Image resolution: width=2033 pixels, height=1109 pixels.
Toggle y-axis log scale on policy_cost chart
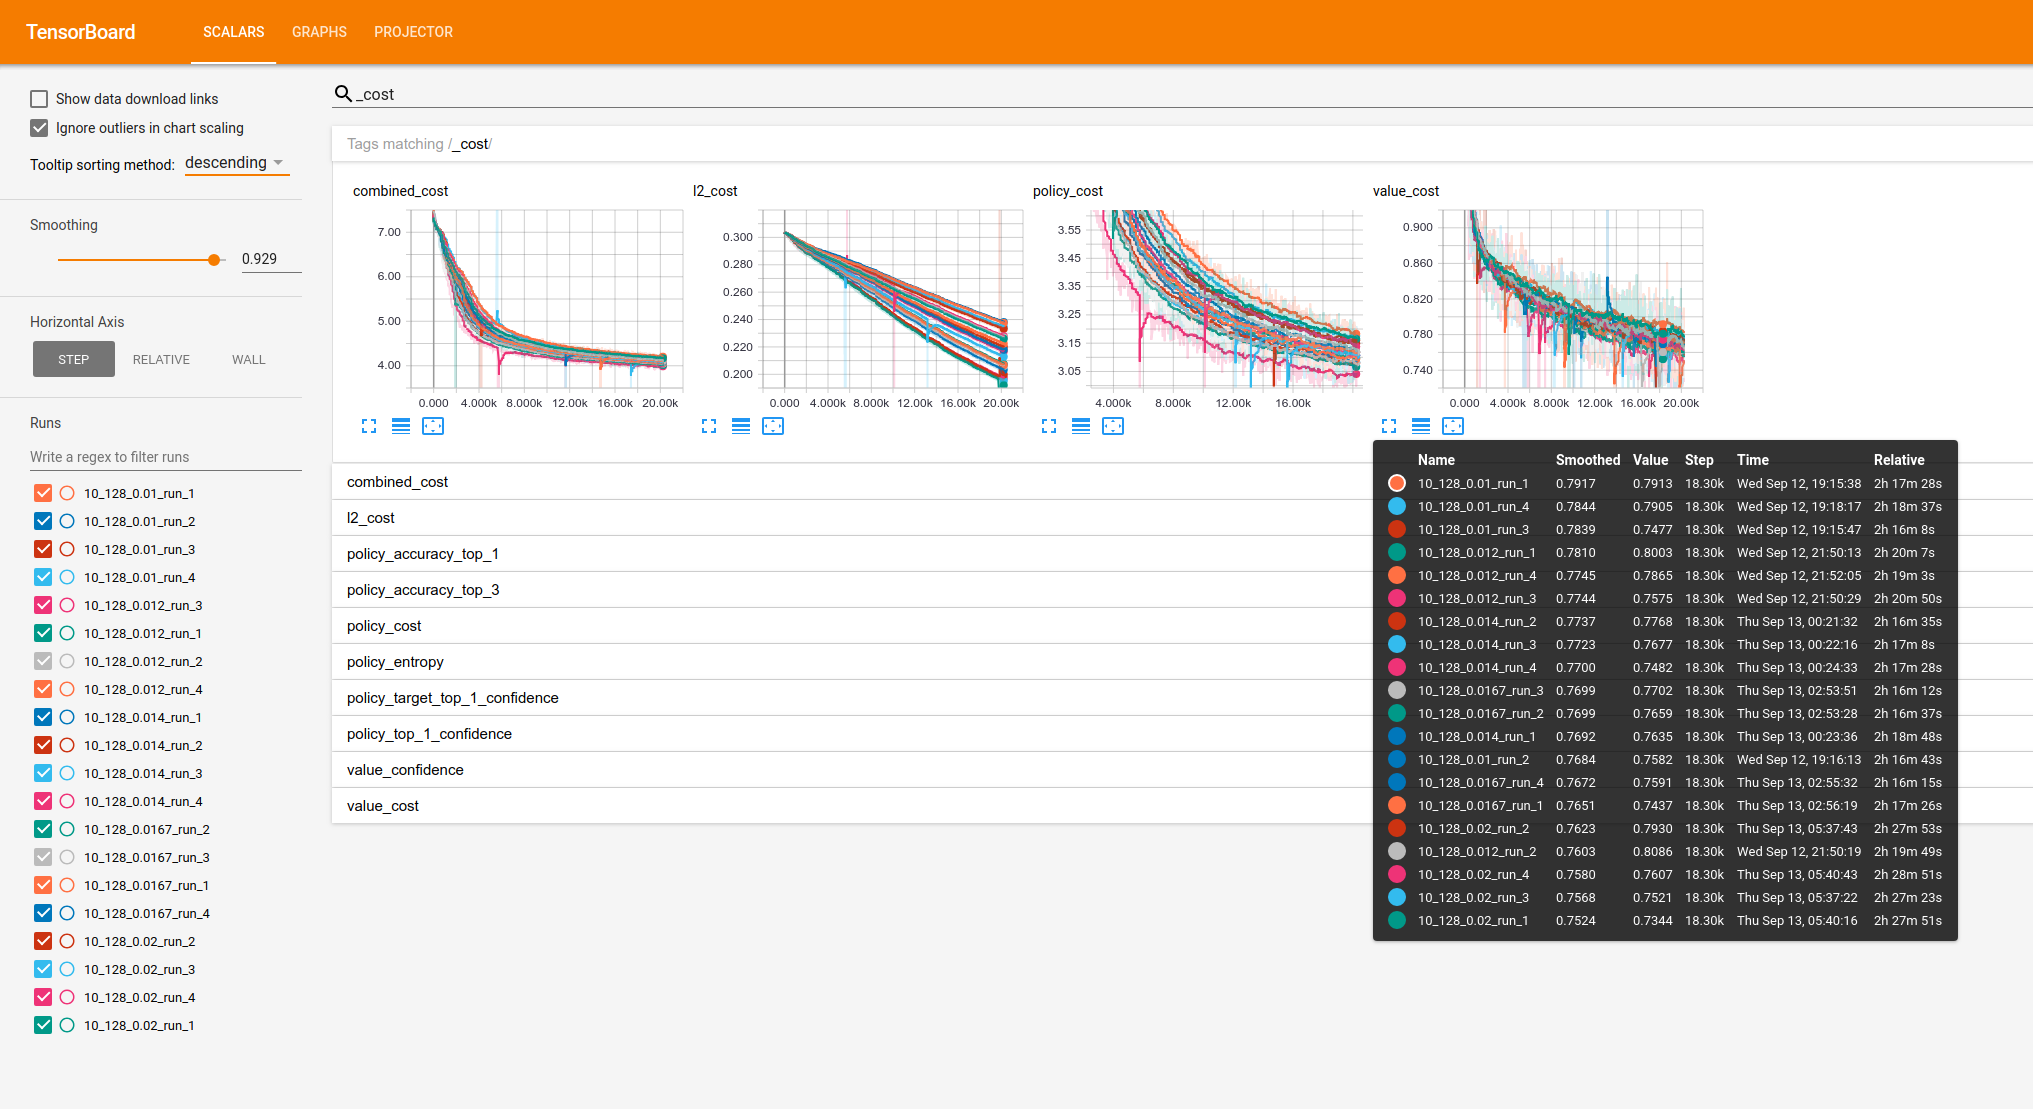pos(1081,426)
